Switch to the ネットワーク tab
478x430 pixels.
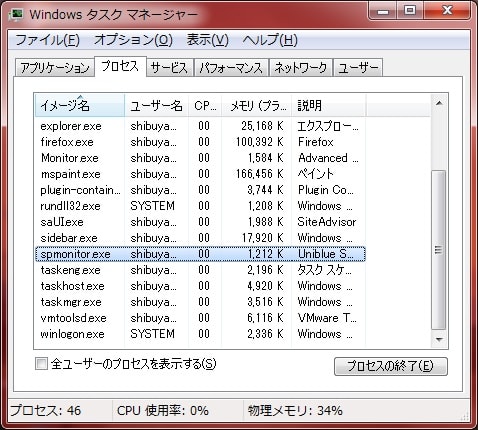pyautogui.click(x=300, y=68)
